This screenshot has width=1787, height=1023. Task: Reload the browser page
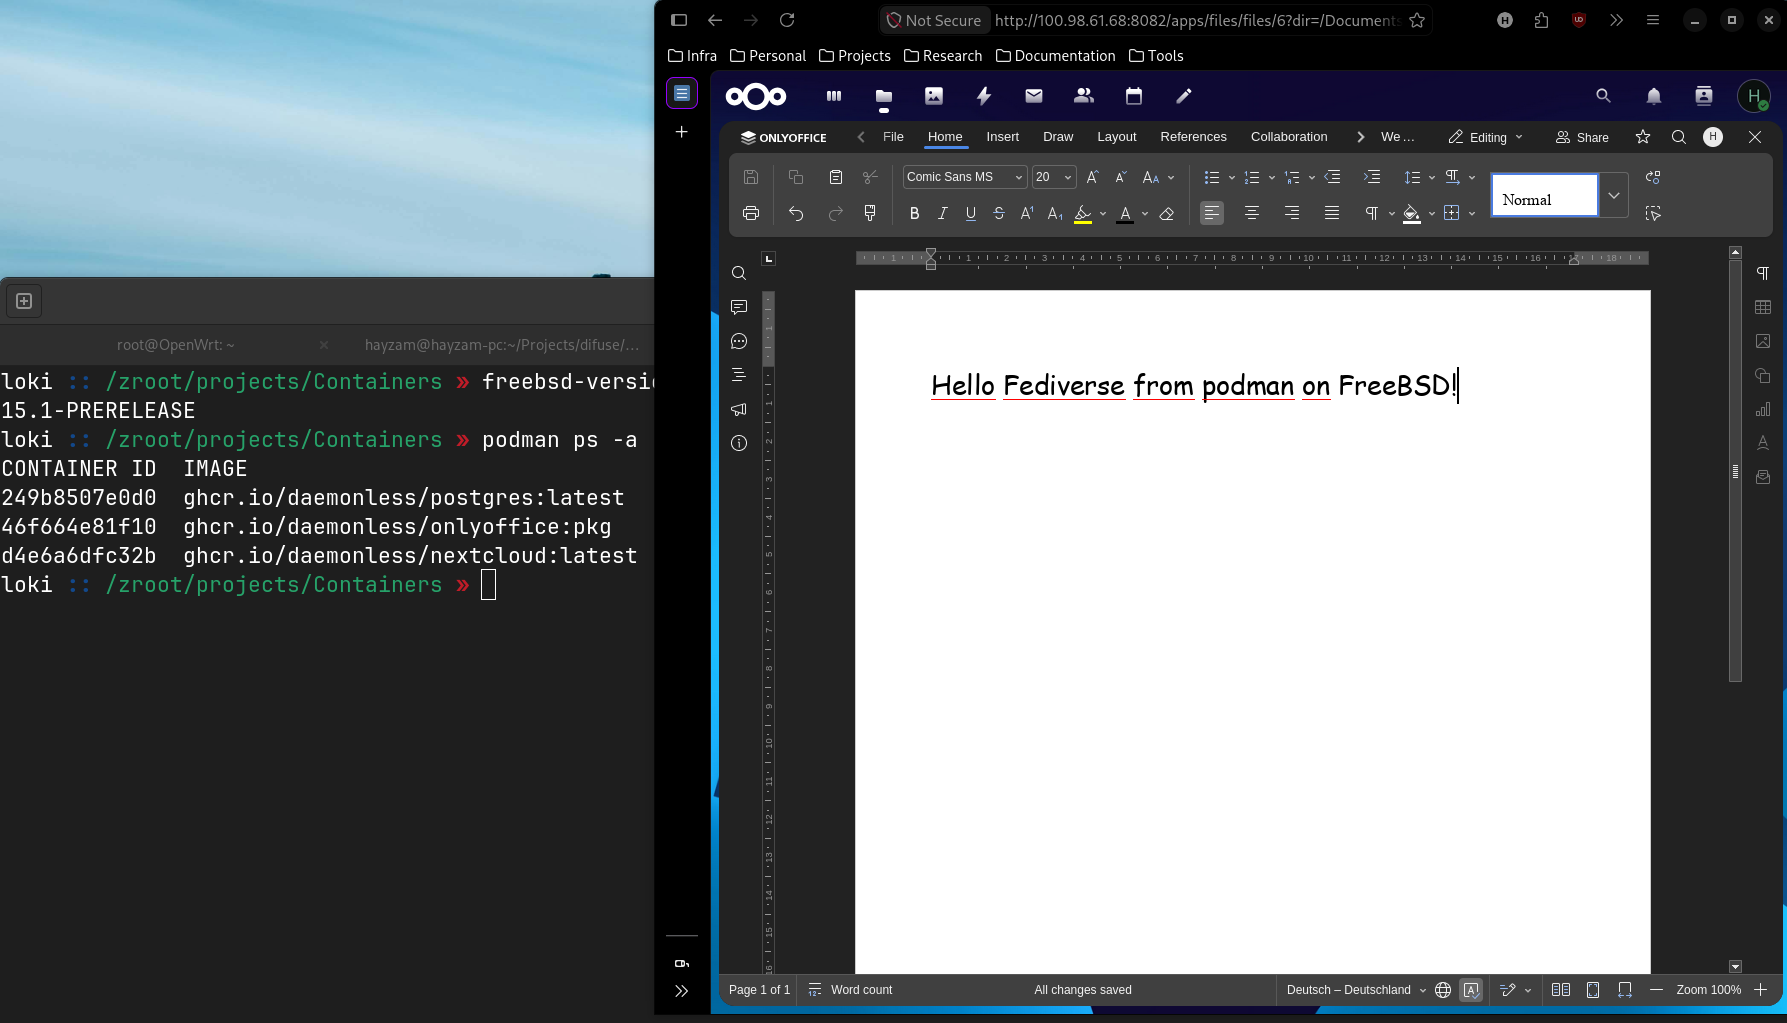pyautogui.click(x=787, y=20)
